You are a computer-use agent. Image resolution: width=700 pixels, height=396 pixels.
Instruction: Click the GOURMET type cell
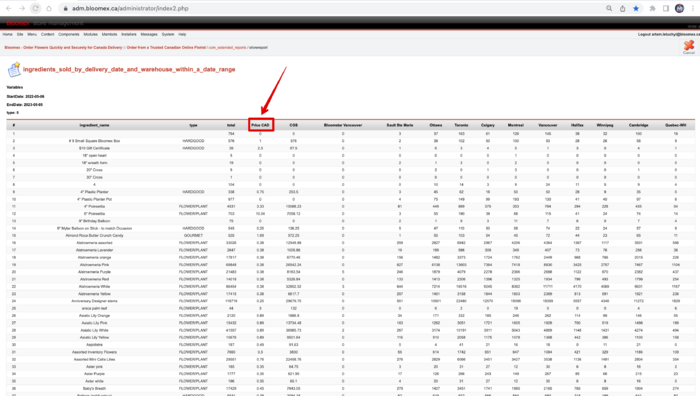tap(193, 236)
